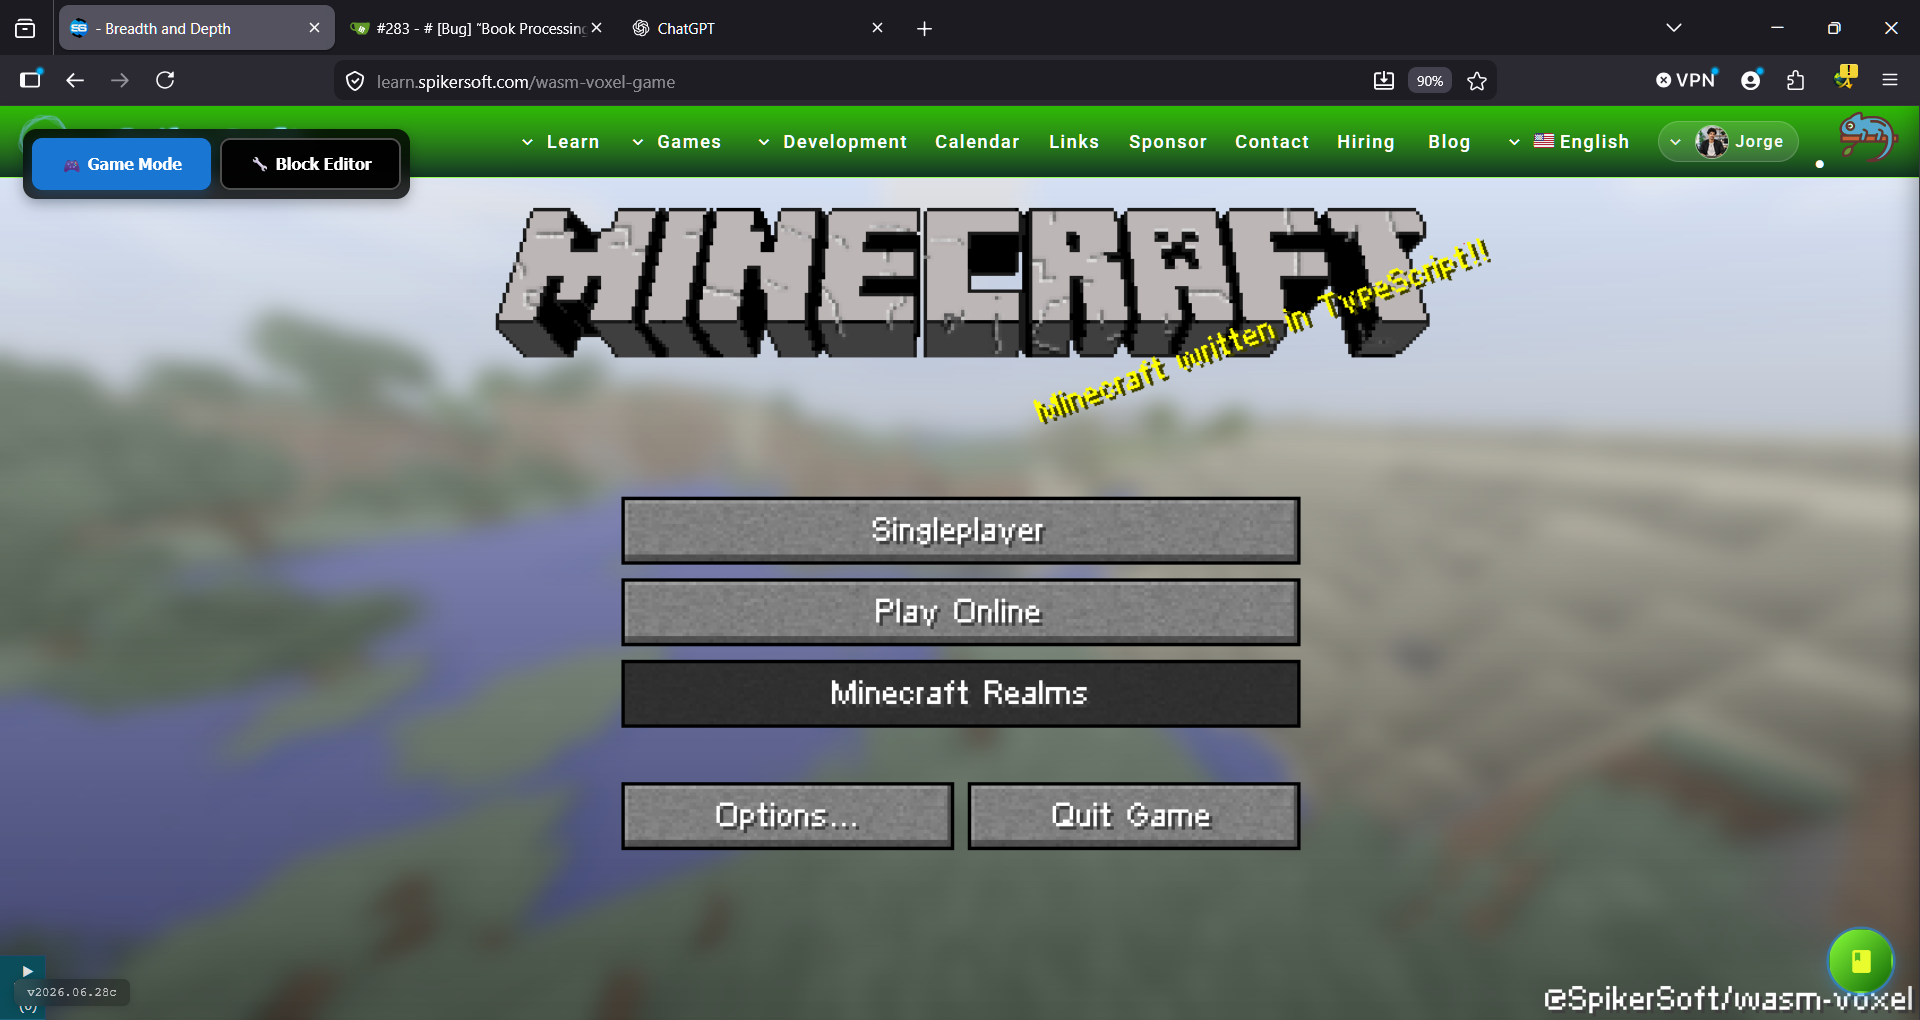Click the yellow alert extension icon
1920x1020 pixels.
[x=1845, y=78]
